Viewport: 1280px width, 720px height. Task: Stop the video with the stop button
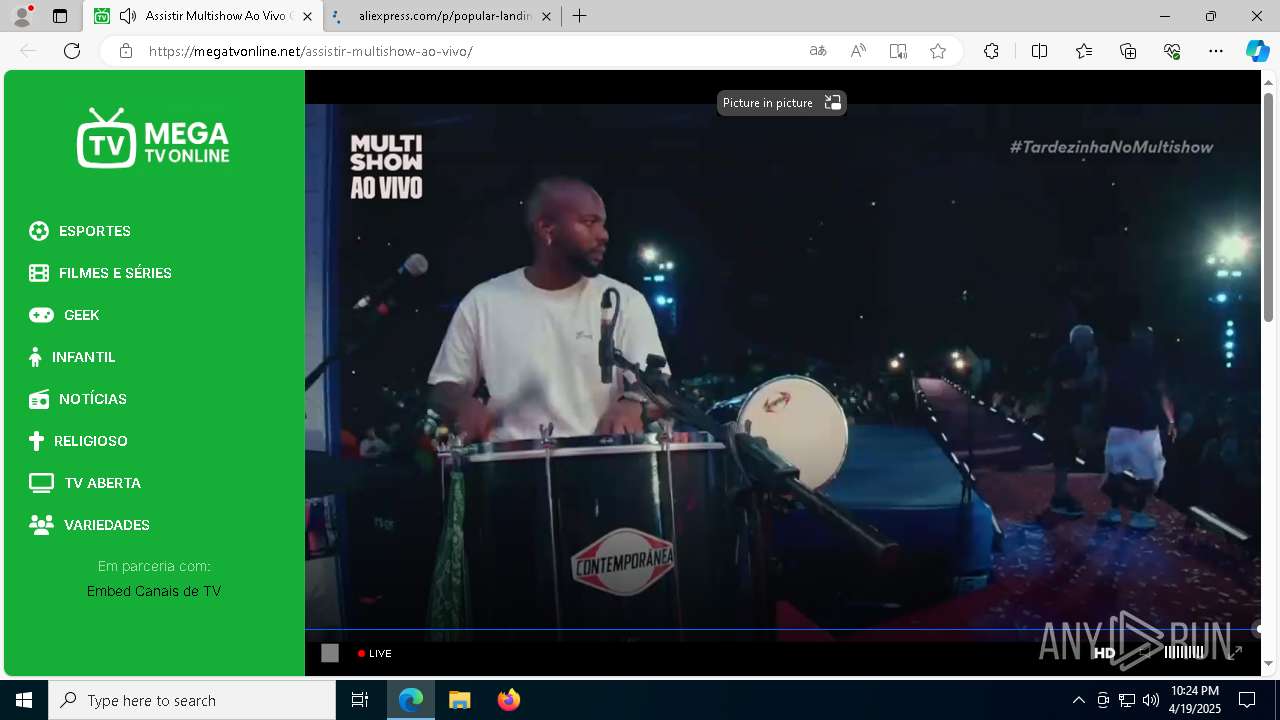coord(330,653)
